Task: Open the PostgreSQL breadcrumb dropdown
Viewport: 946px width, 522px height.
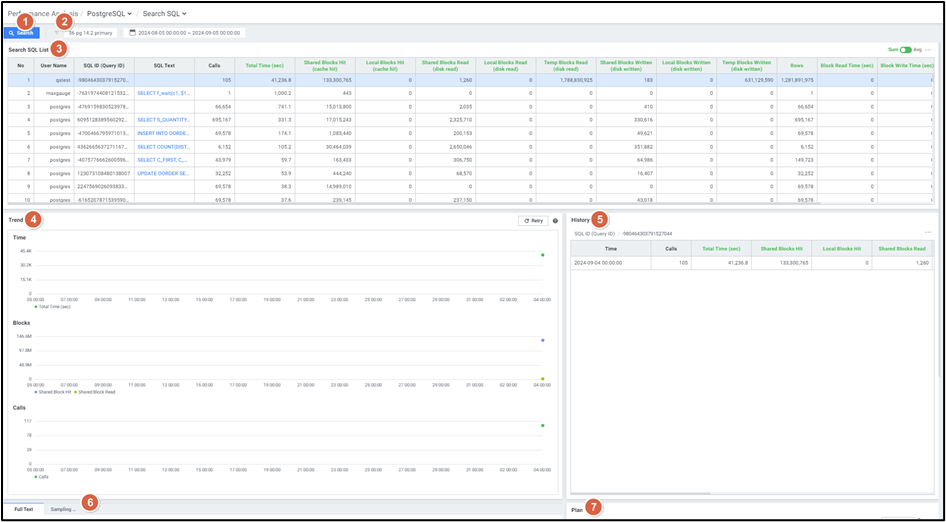Action: [x=110, y=13]
